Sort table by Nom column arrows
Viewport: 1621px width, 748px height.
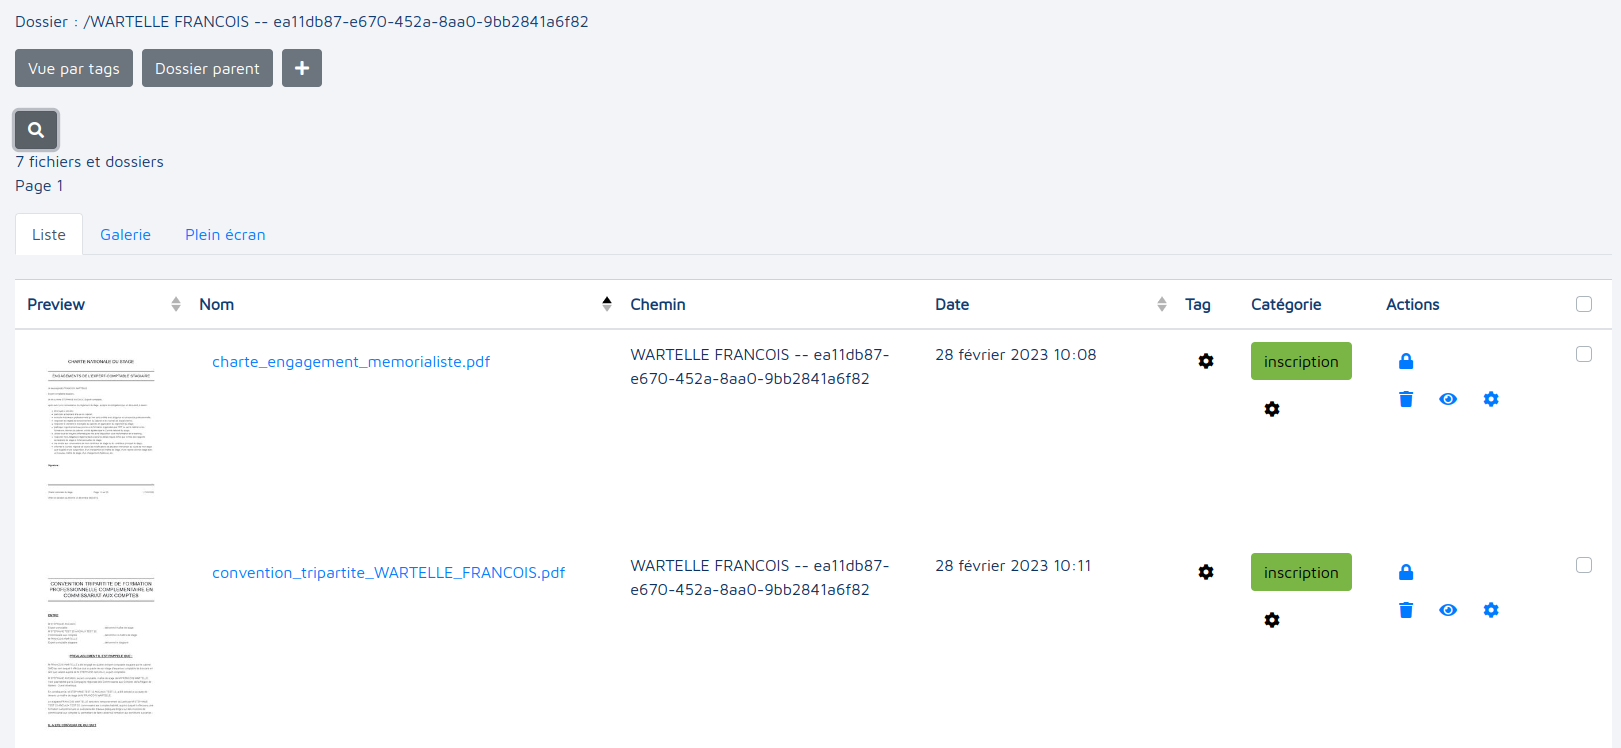coord(606,304)
